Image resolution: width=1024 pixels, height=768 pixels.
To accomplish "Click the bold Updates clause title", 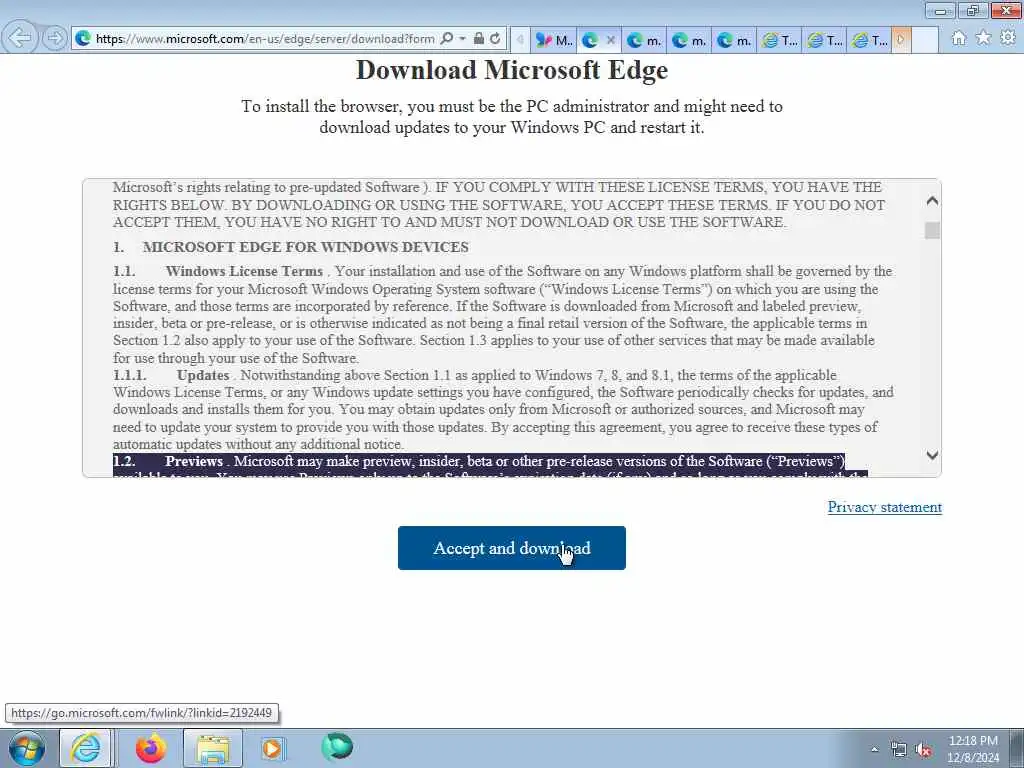I will 202,376.
